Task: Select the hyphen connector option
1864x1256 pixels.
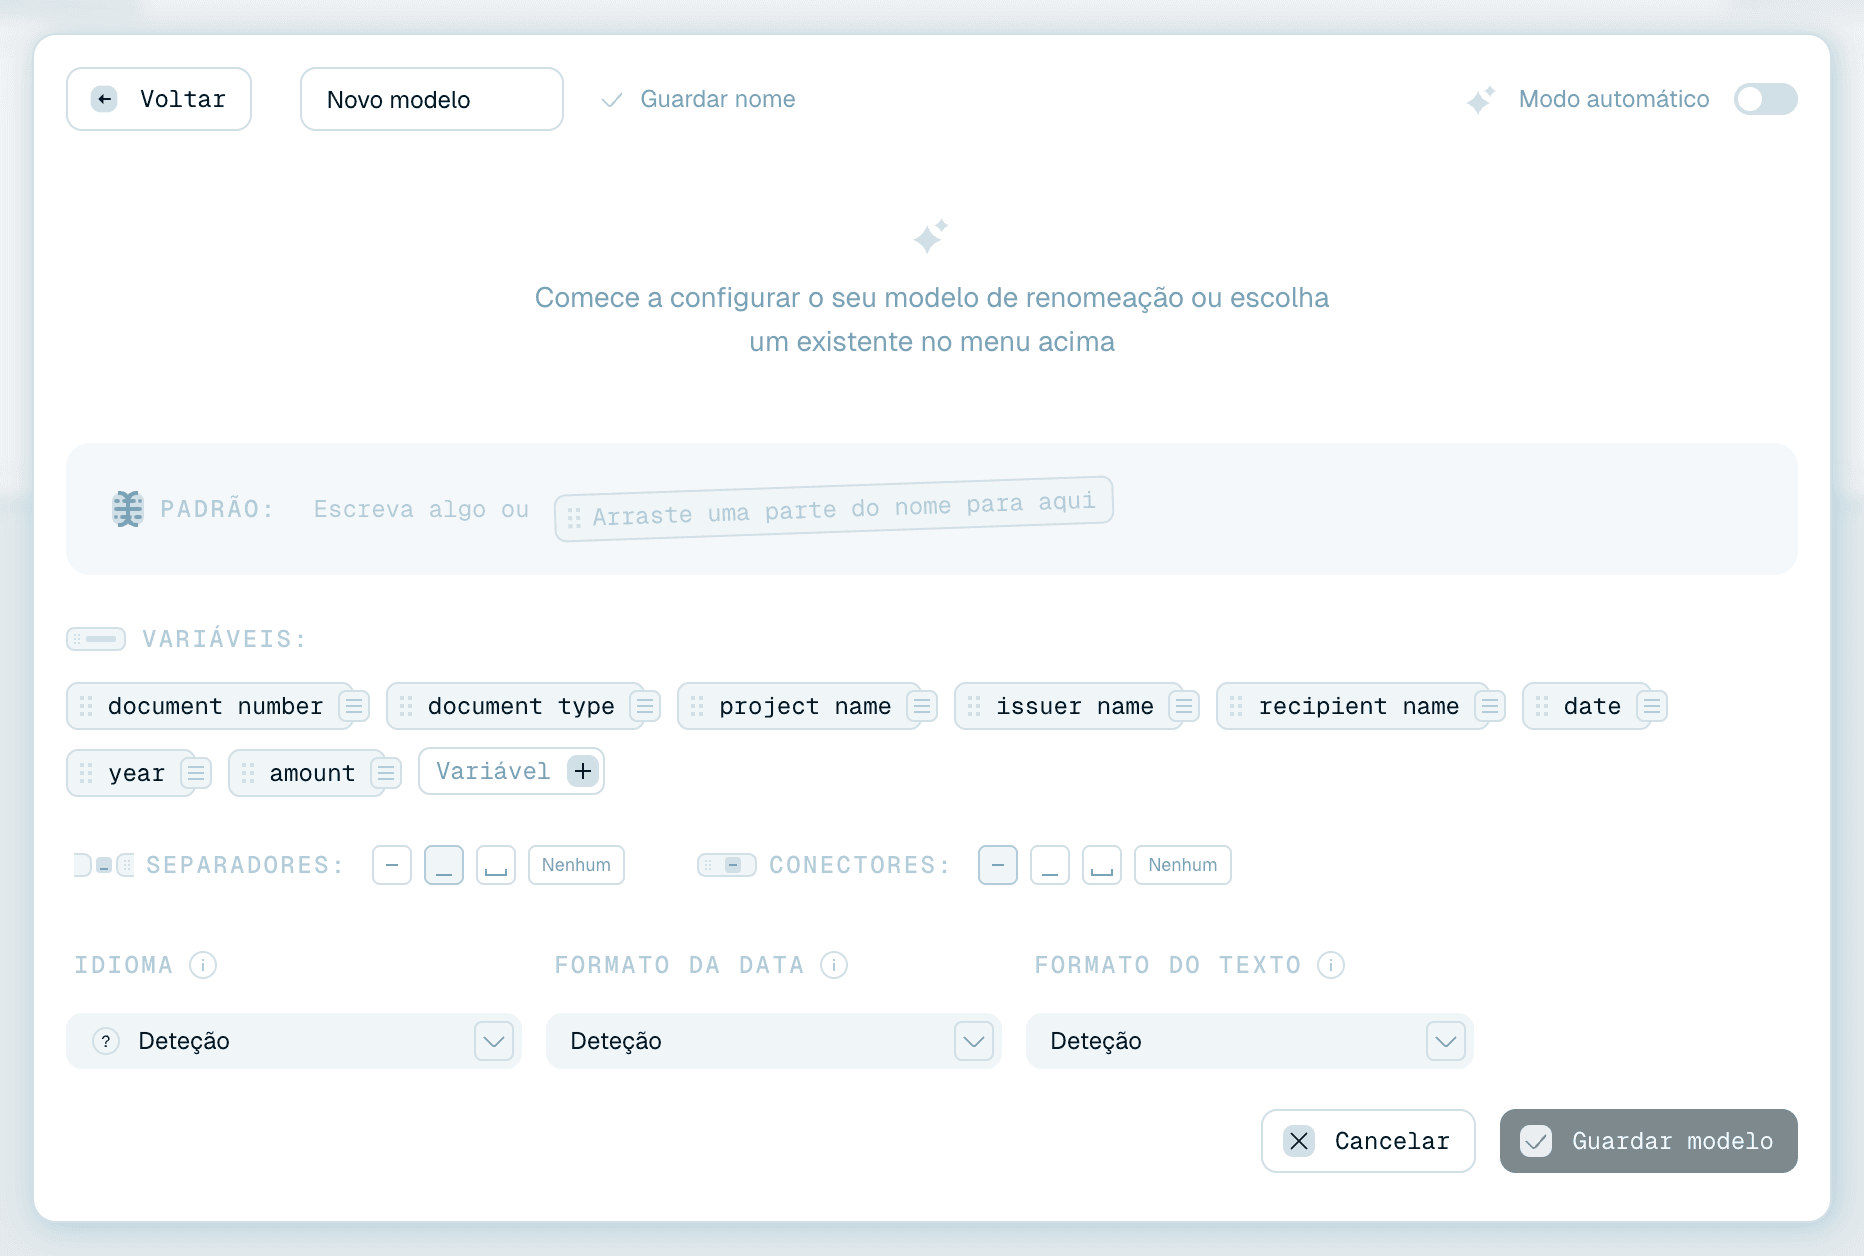Action: [998, 865]
